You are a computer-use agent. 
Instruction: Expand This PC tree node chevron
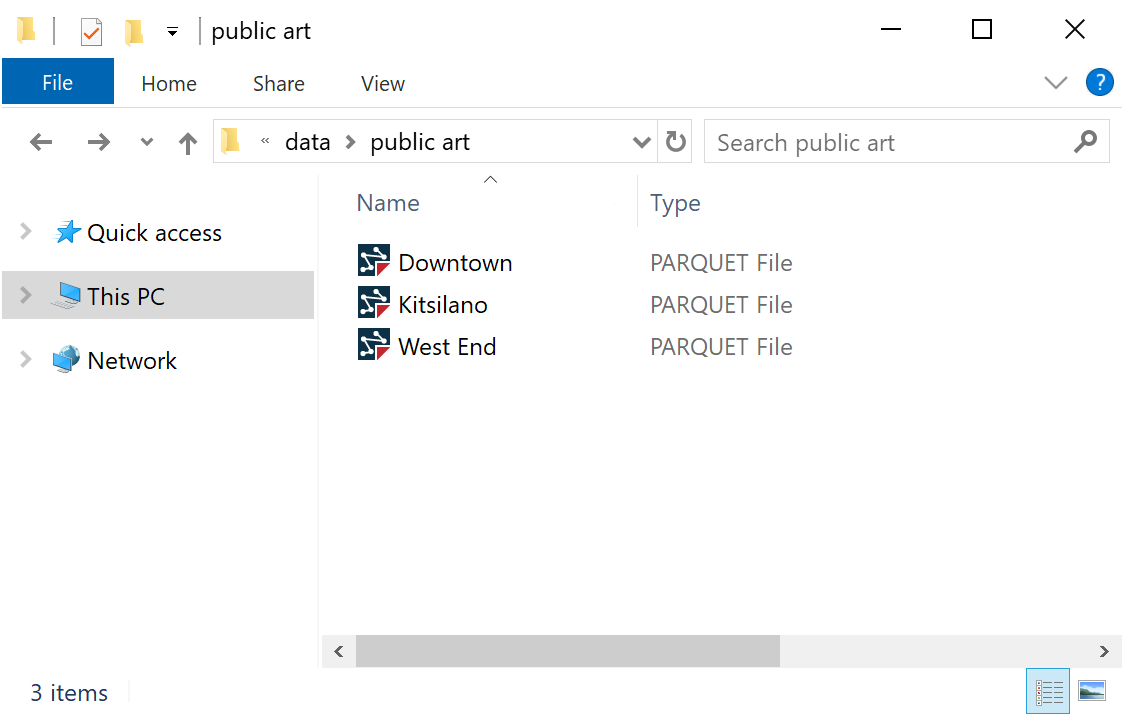coord(24,295)
